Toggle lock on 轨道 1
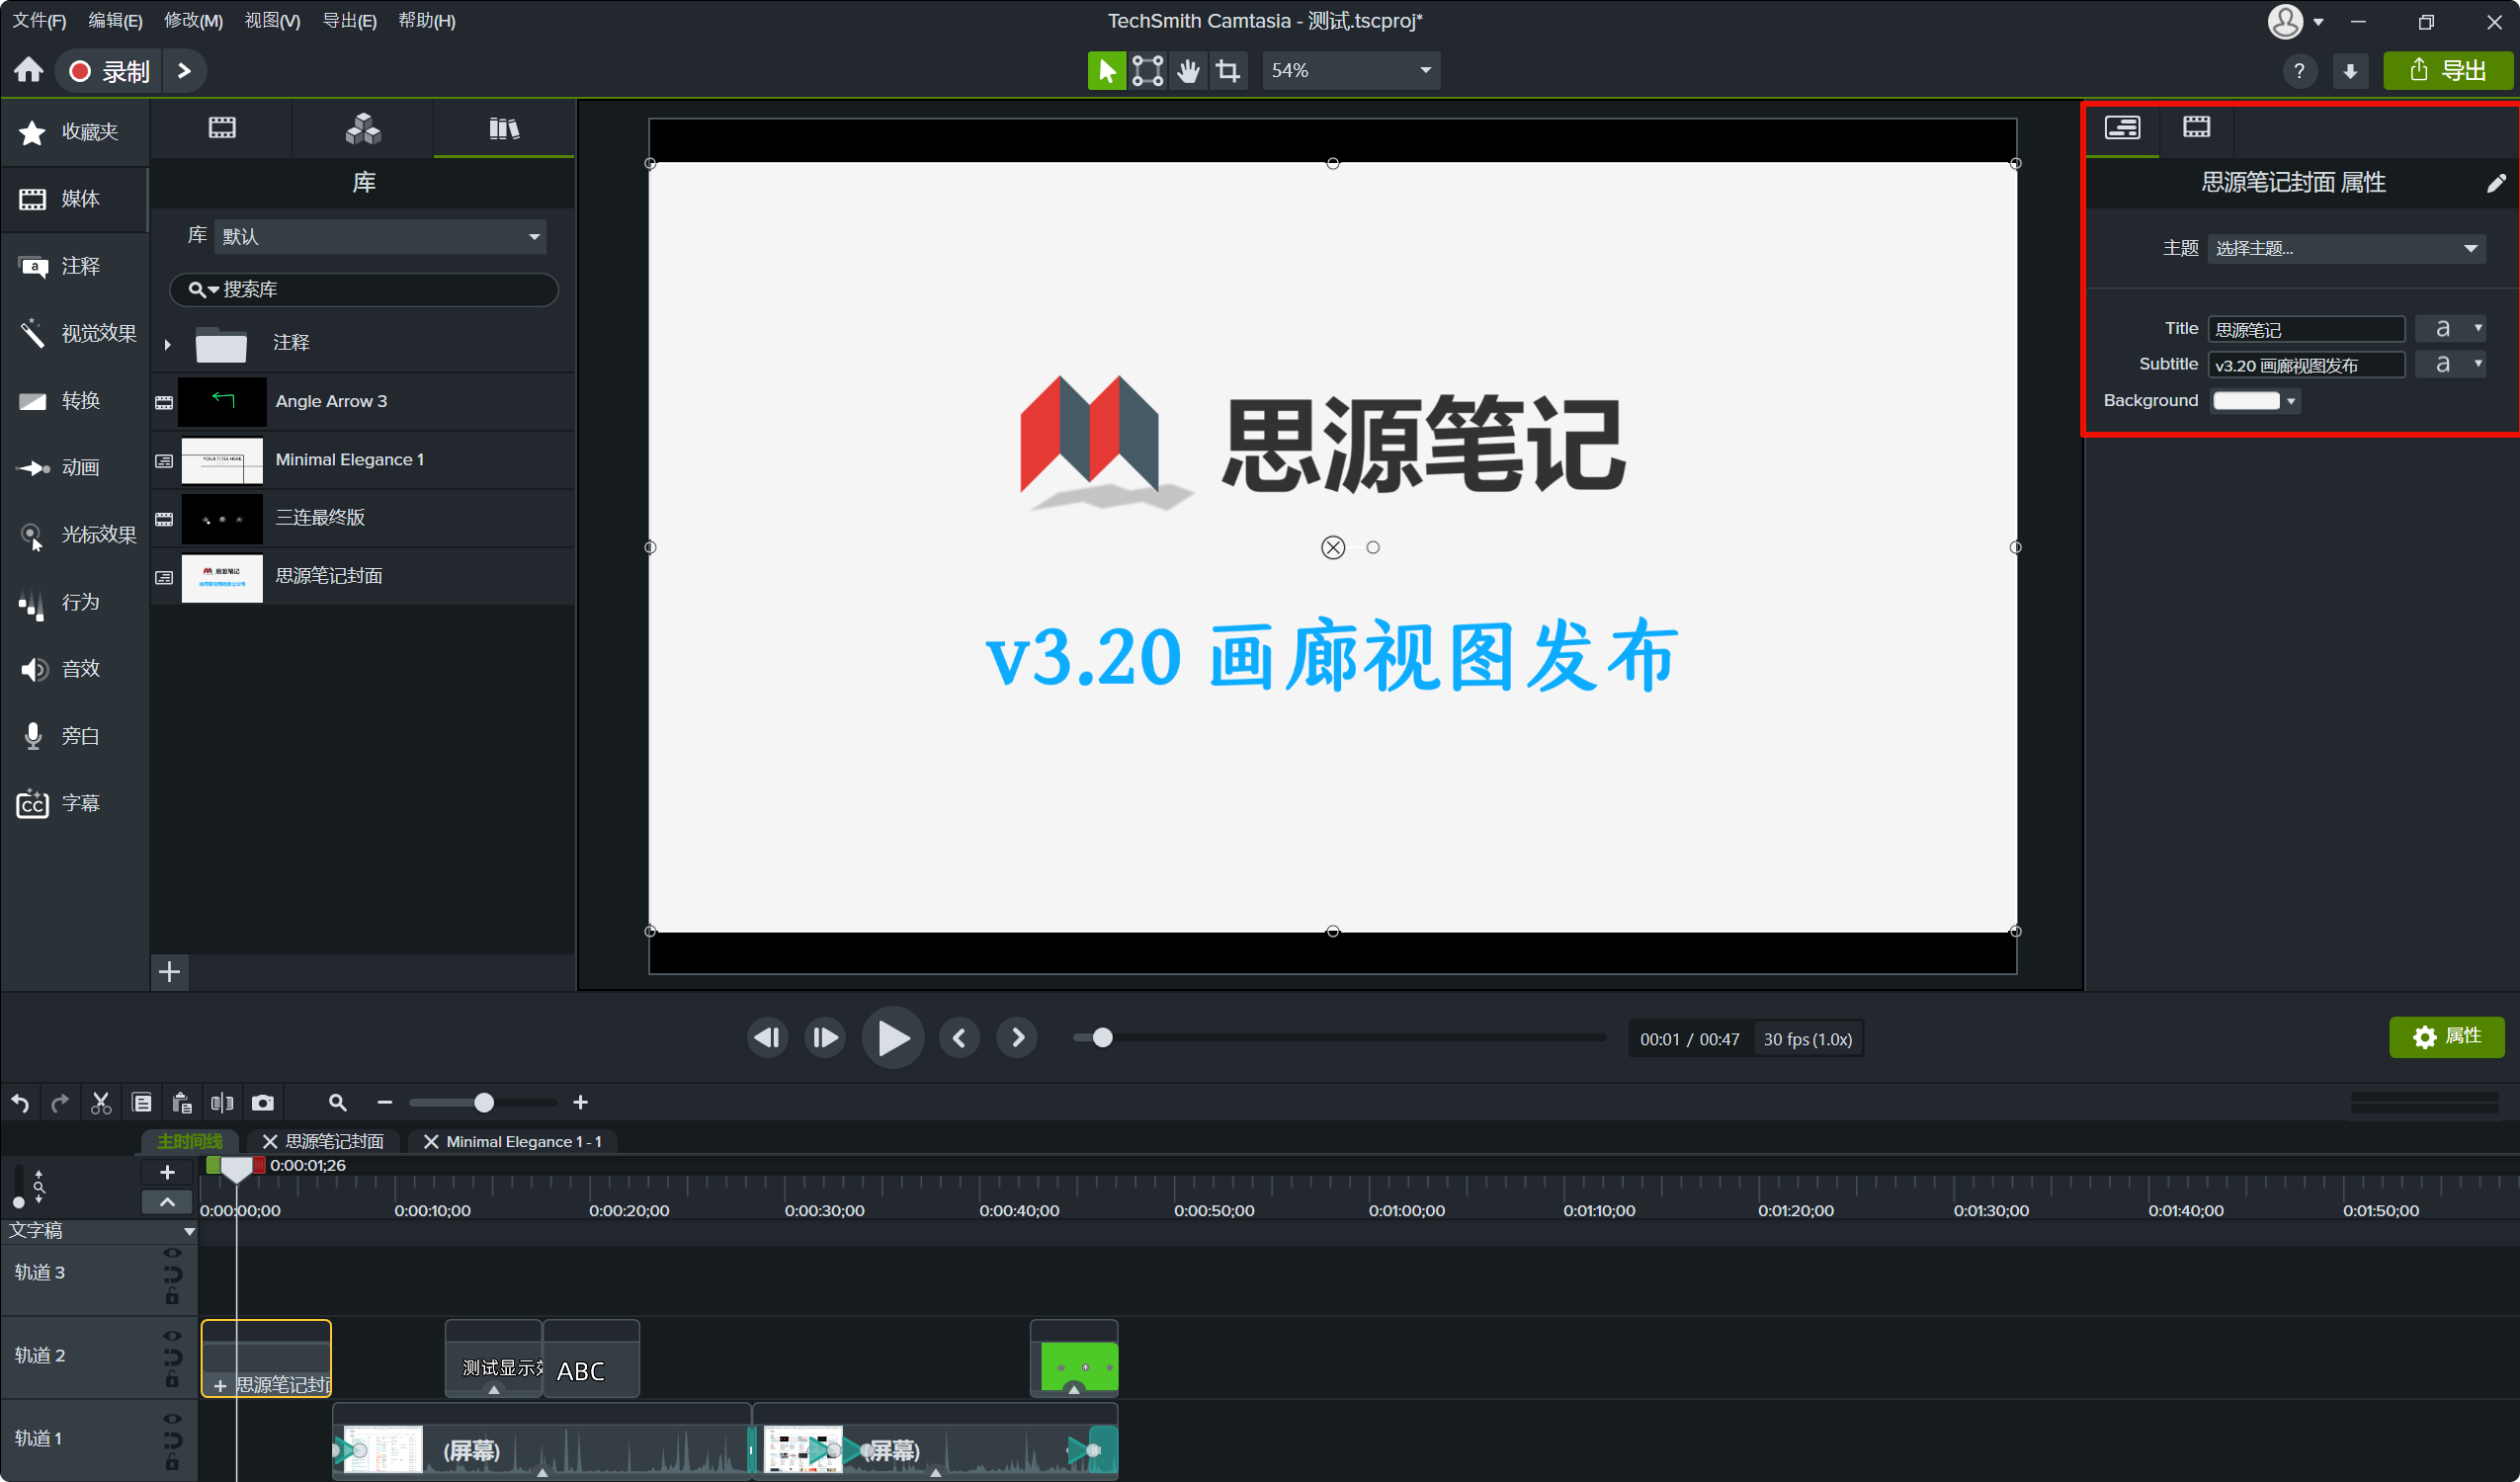This screenshot has width=2520, height=1482. pyautogui.click(x=172, y=1463)
